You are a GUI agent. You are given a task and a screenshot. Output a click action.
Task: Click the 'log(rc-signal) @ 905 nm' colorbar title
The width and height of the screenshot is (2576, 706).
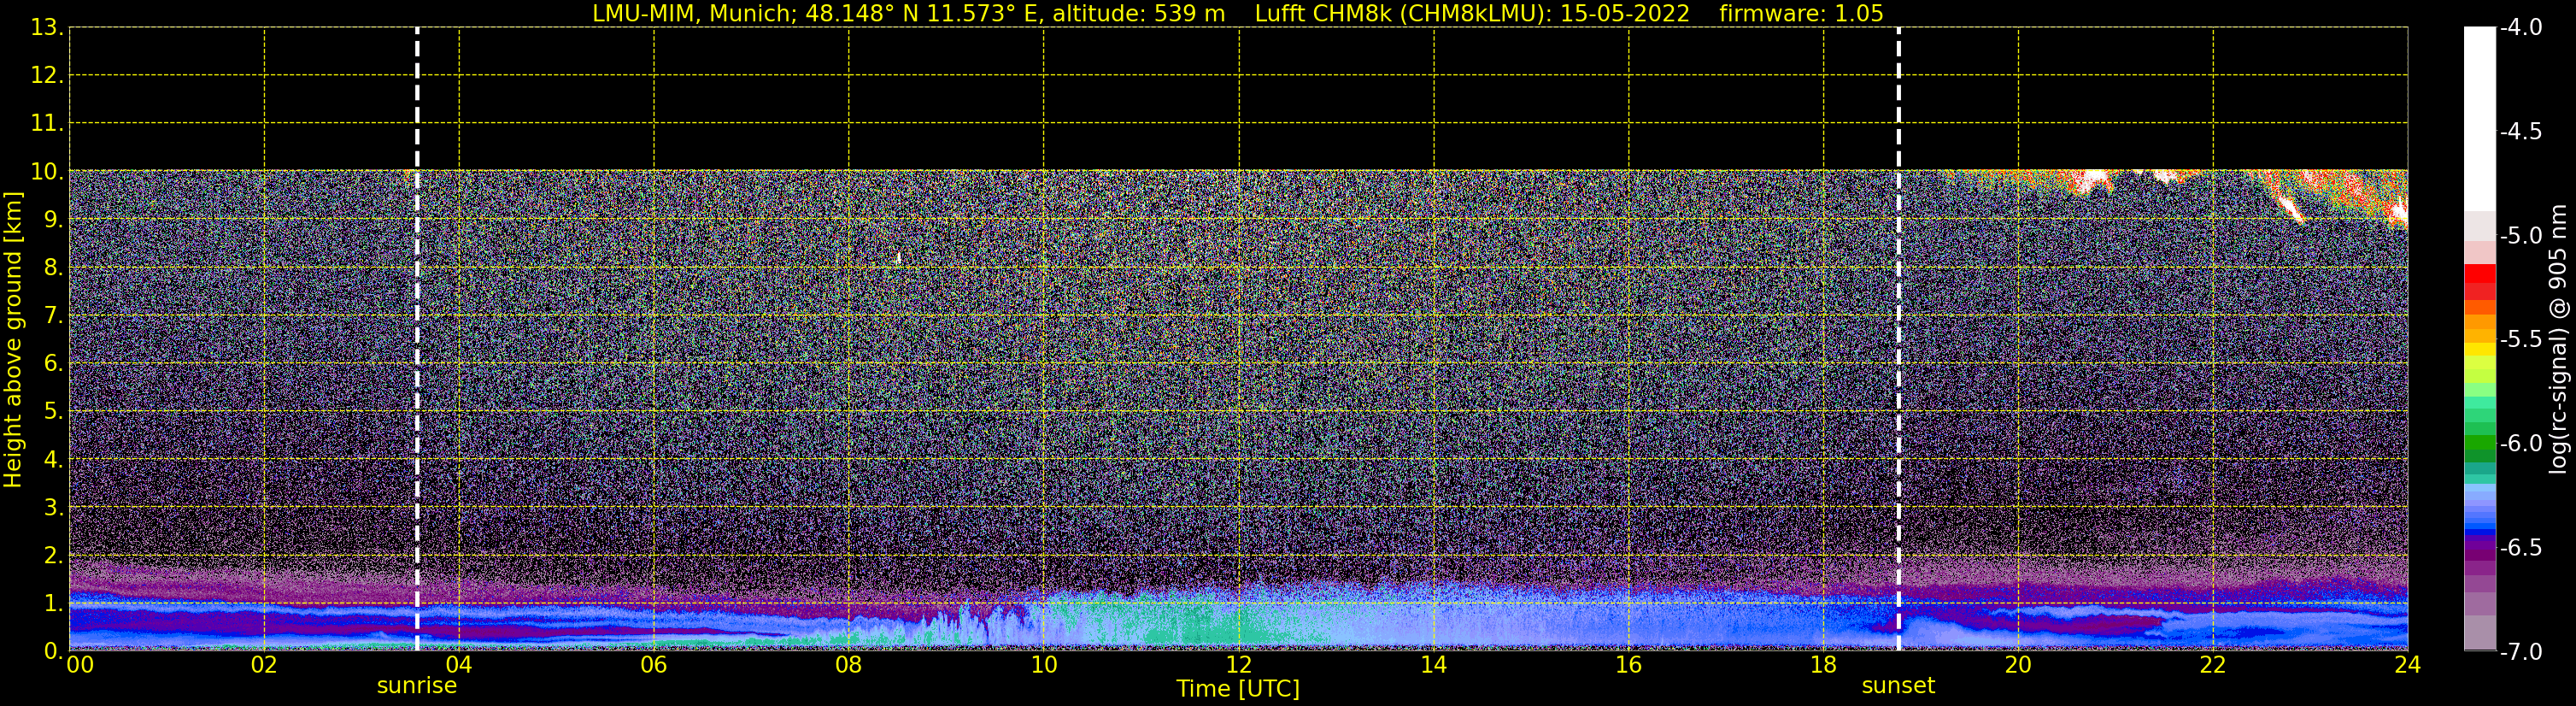tap(2558, 339)
